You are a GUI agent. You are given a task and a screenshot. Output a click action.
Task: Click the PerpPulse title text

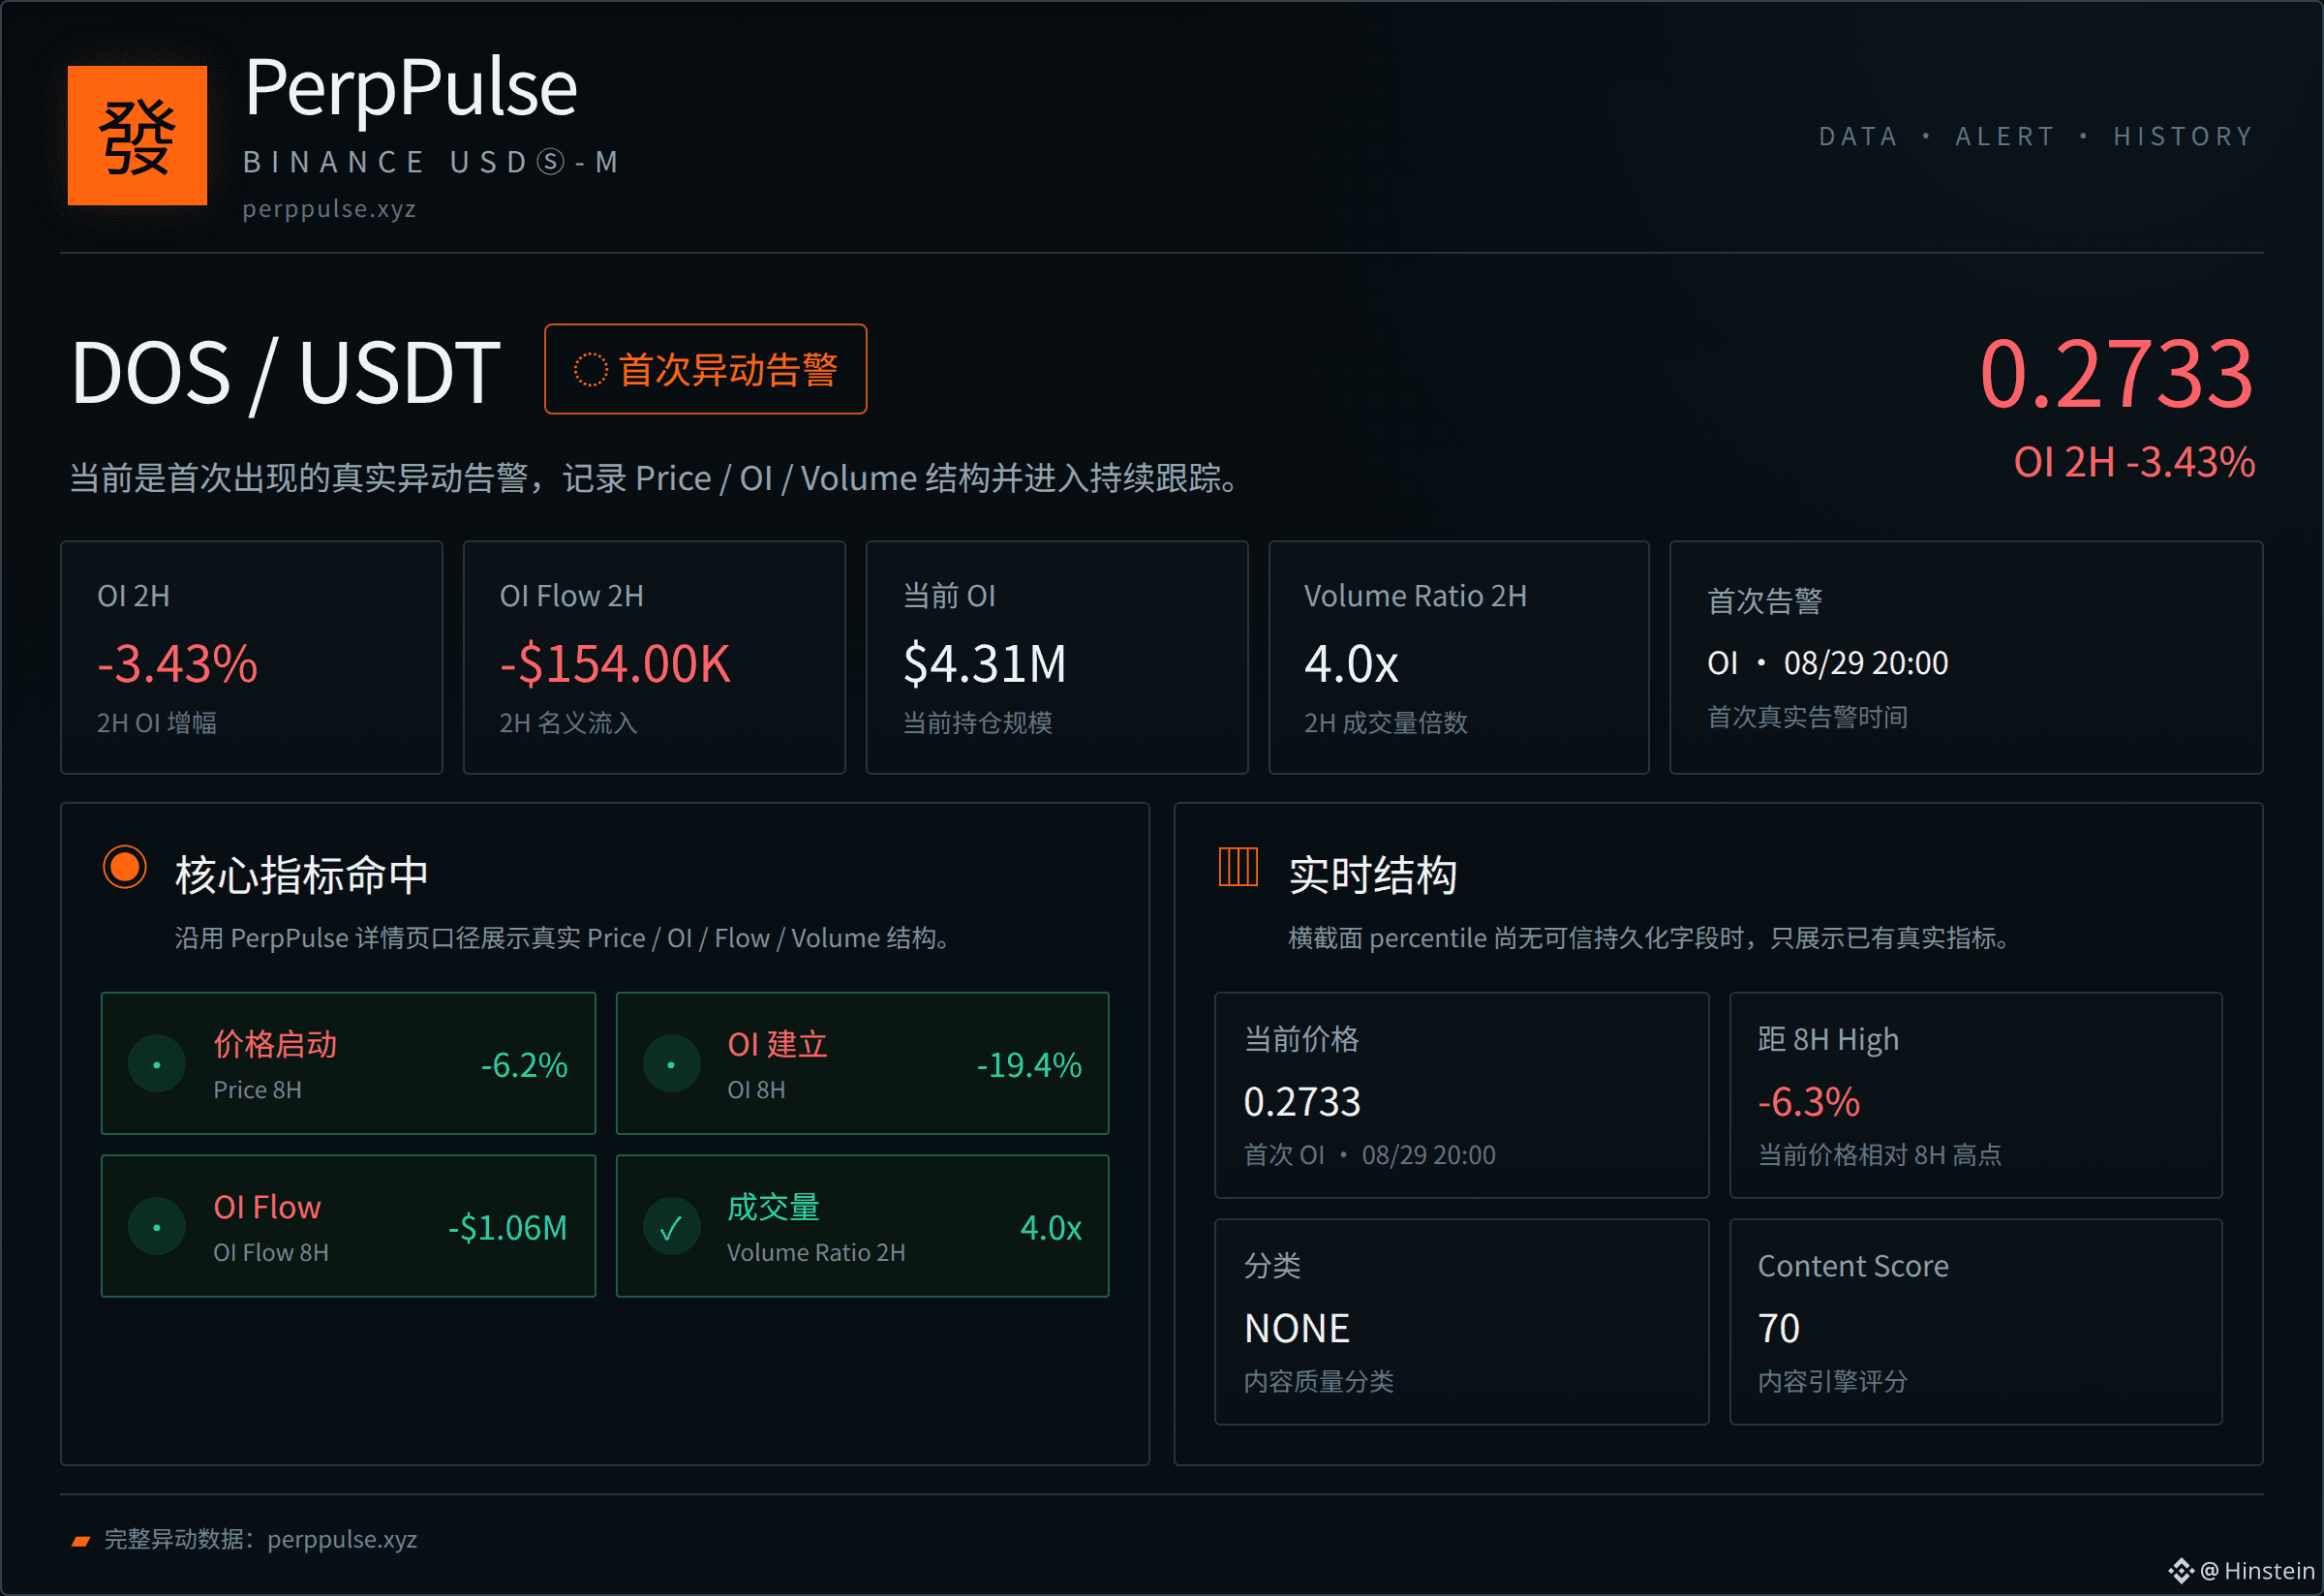[411, 88]
